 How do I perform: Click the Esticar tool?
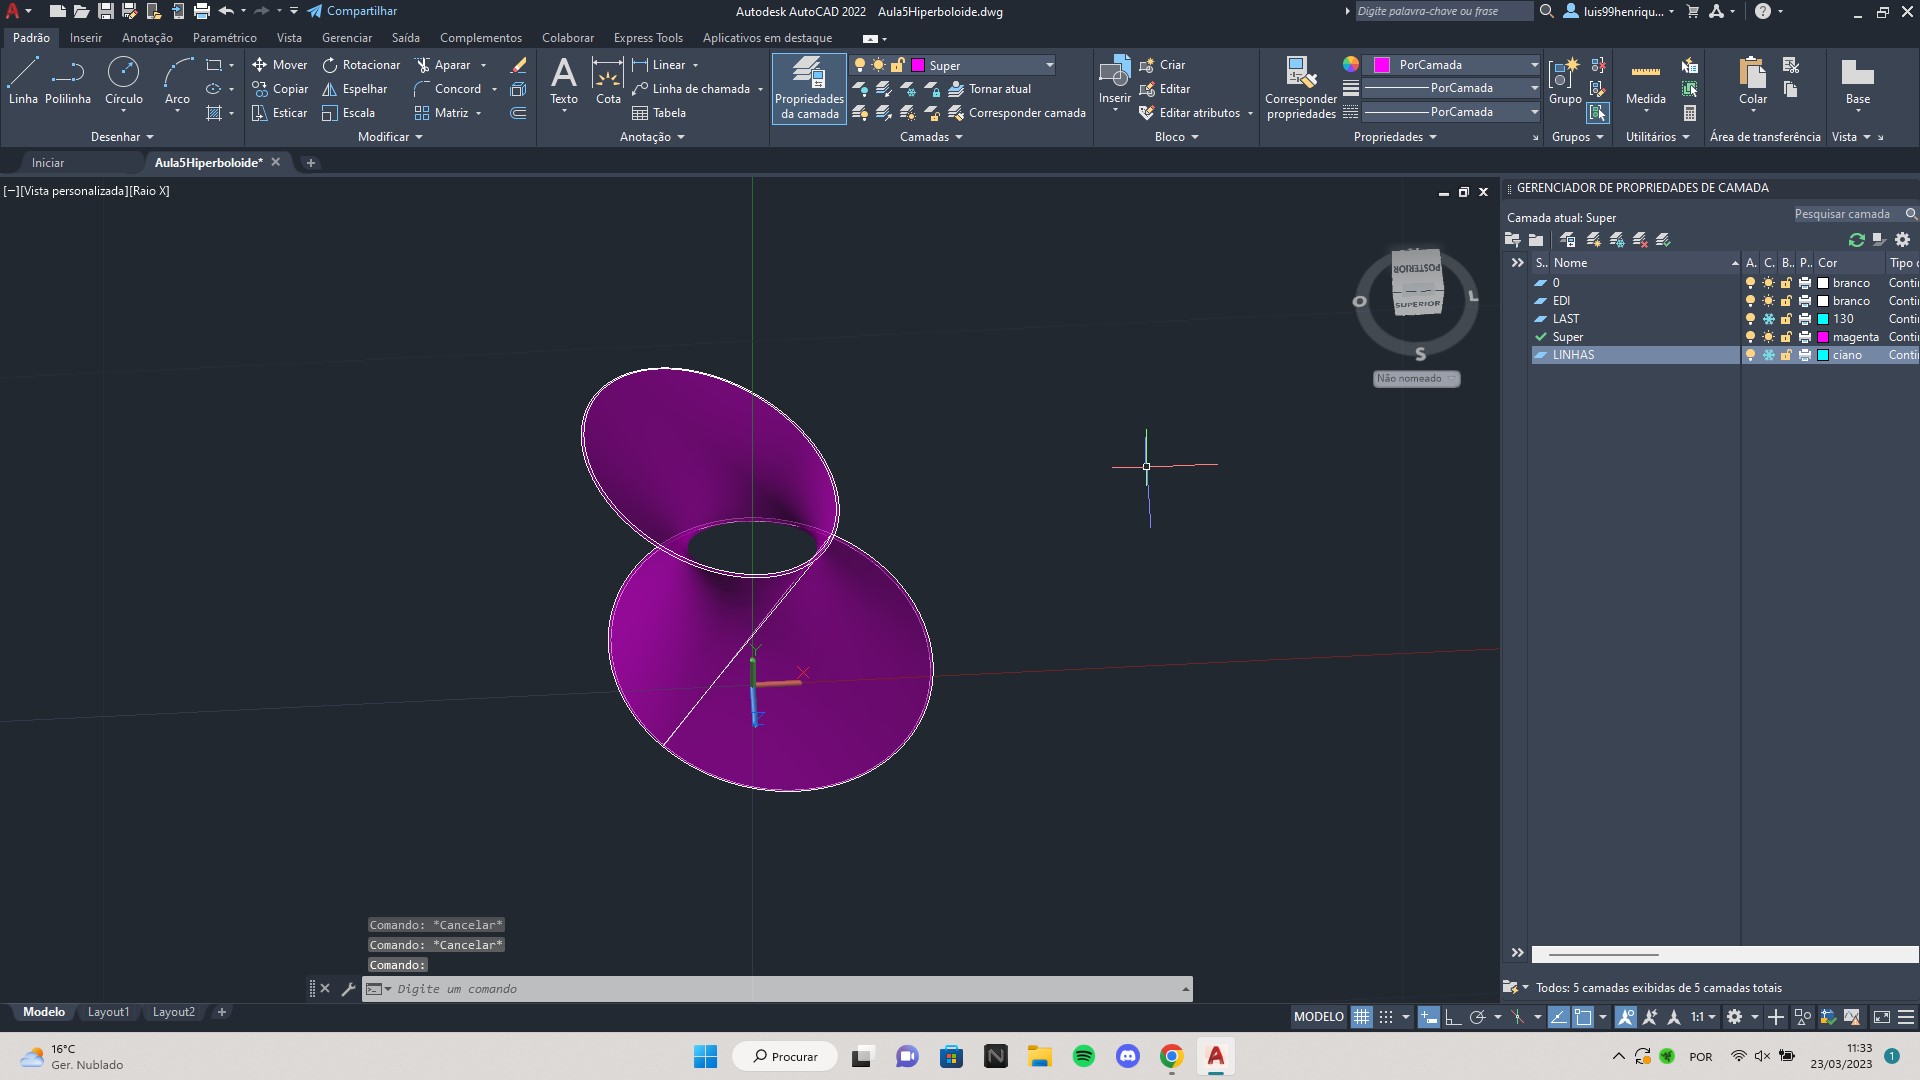[280, 113]
